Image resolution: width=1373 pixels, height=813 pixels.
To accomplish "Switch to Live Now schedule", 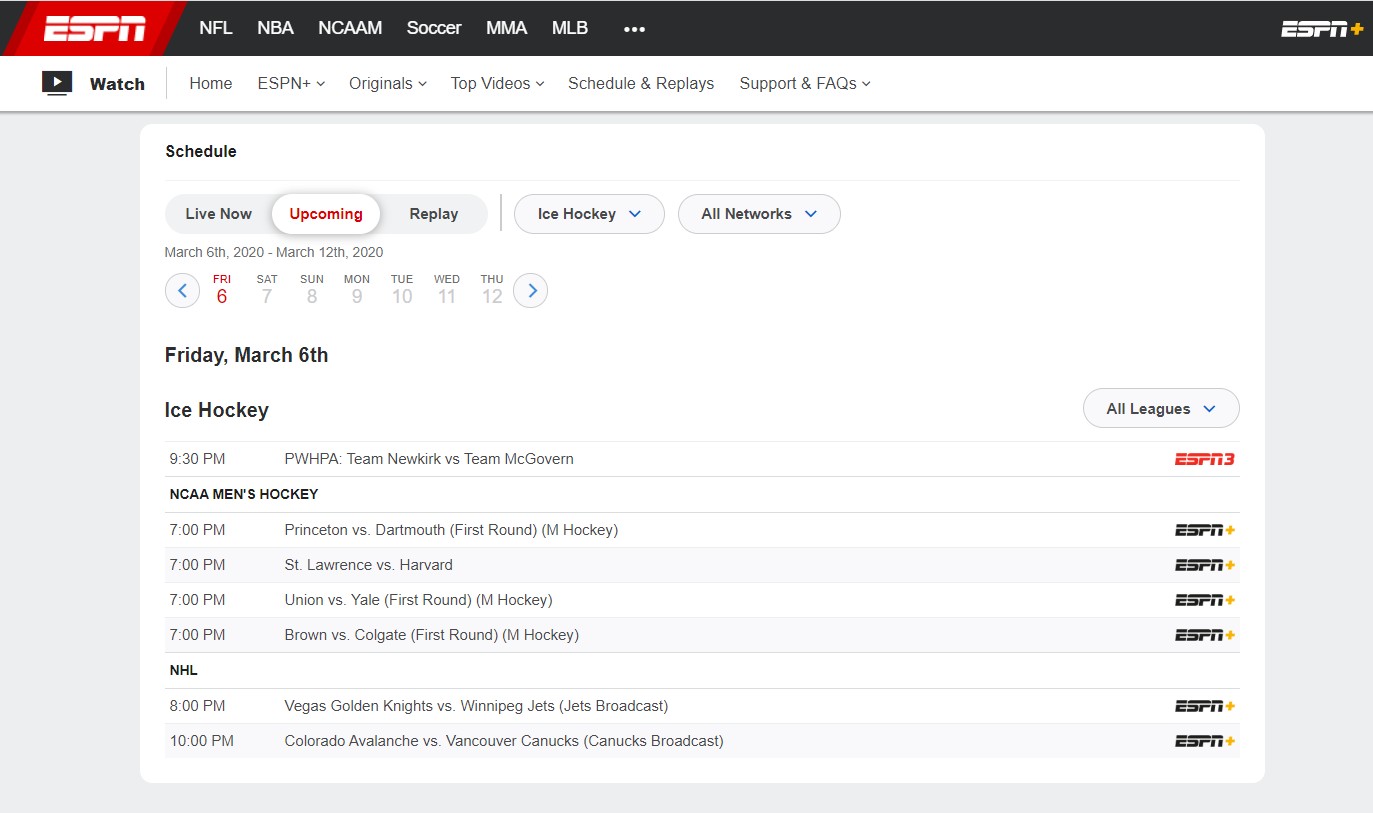I will (x=218, y=214).
